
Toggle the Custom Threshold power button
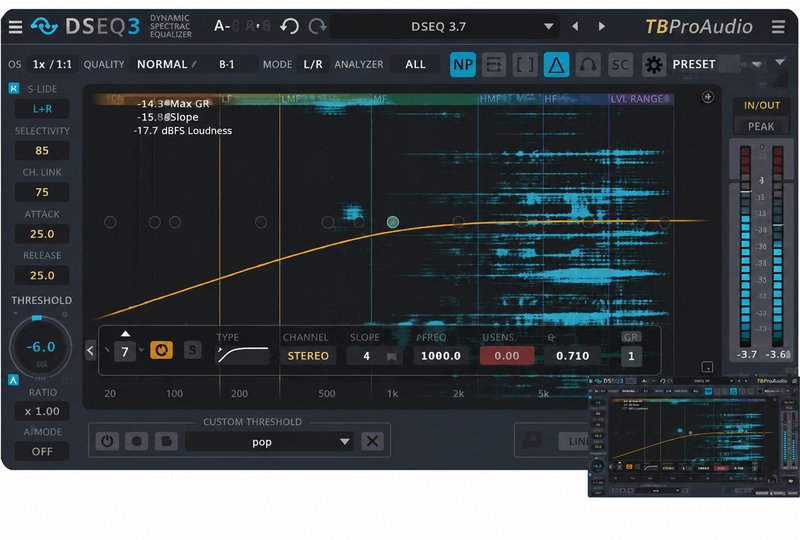tap(107, 441)
